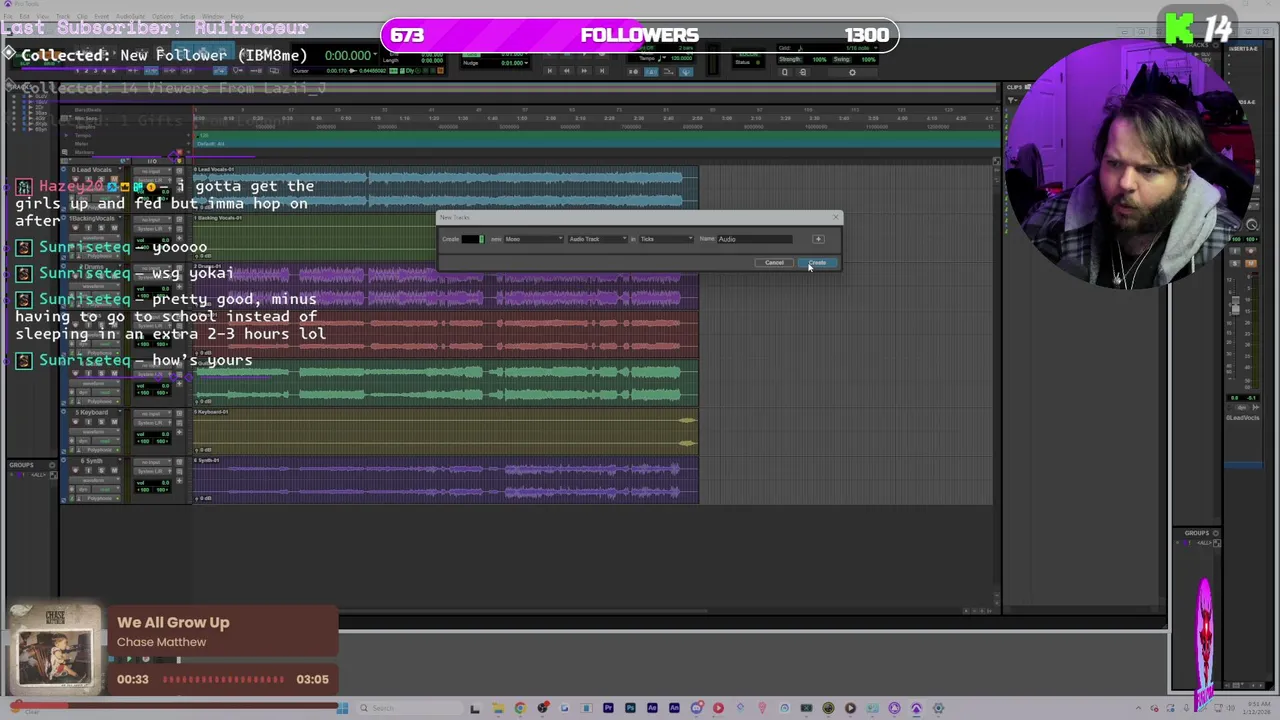Viewport: 1280px width, 720px height.
Task: Open the gear settings app in the taskbar
Action: (938, 708)
